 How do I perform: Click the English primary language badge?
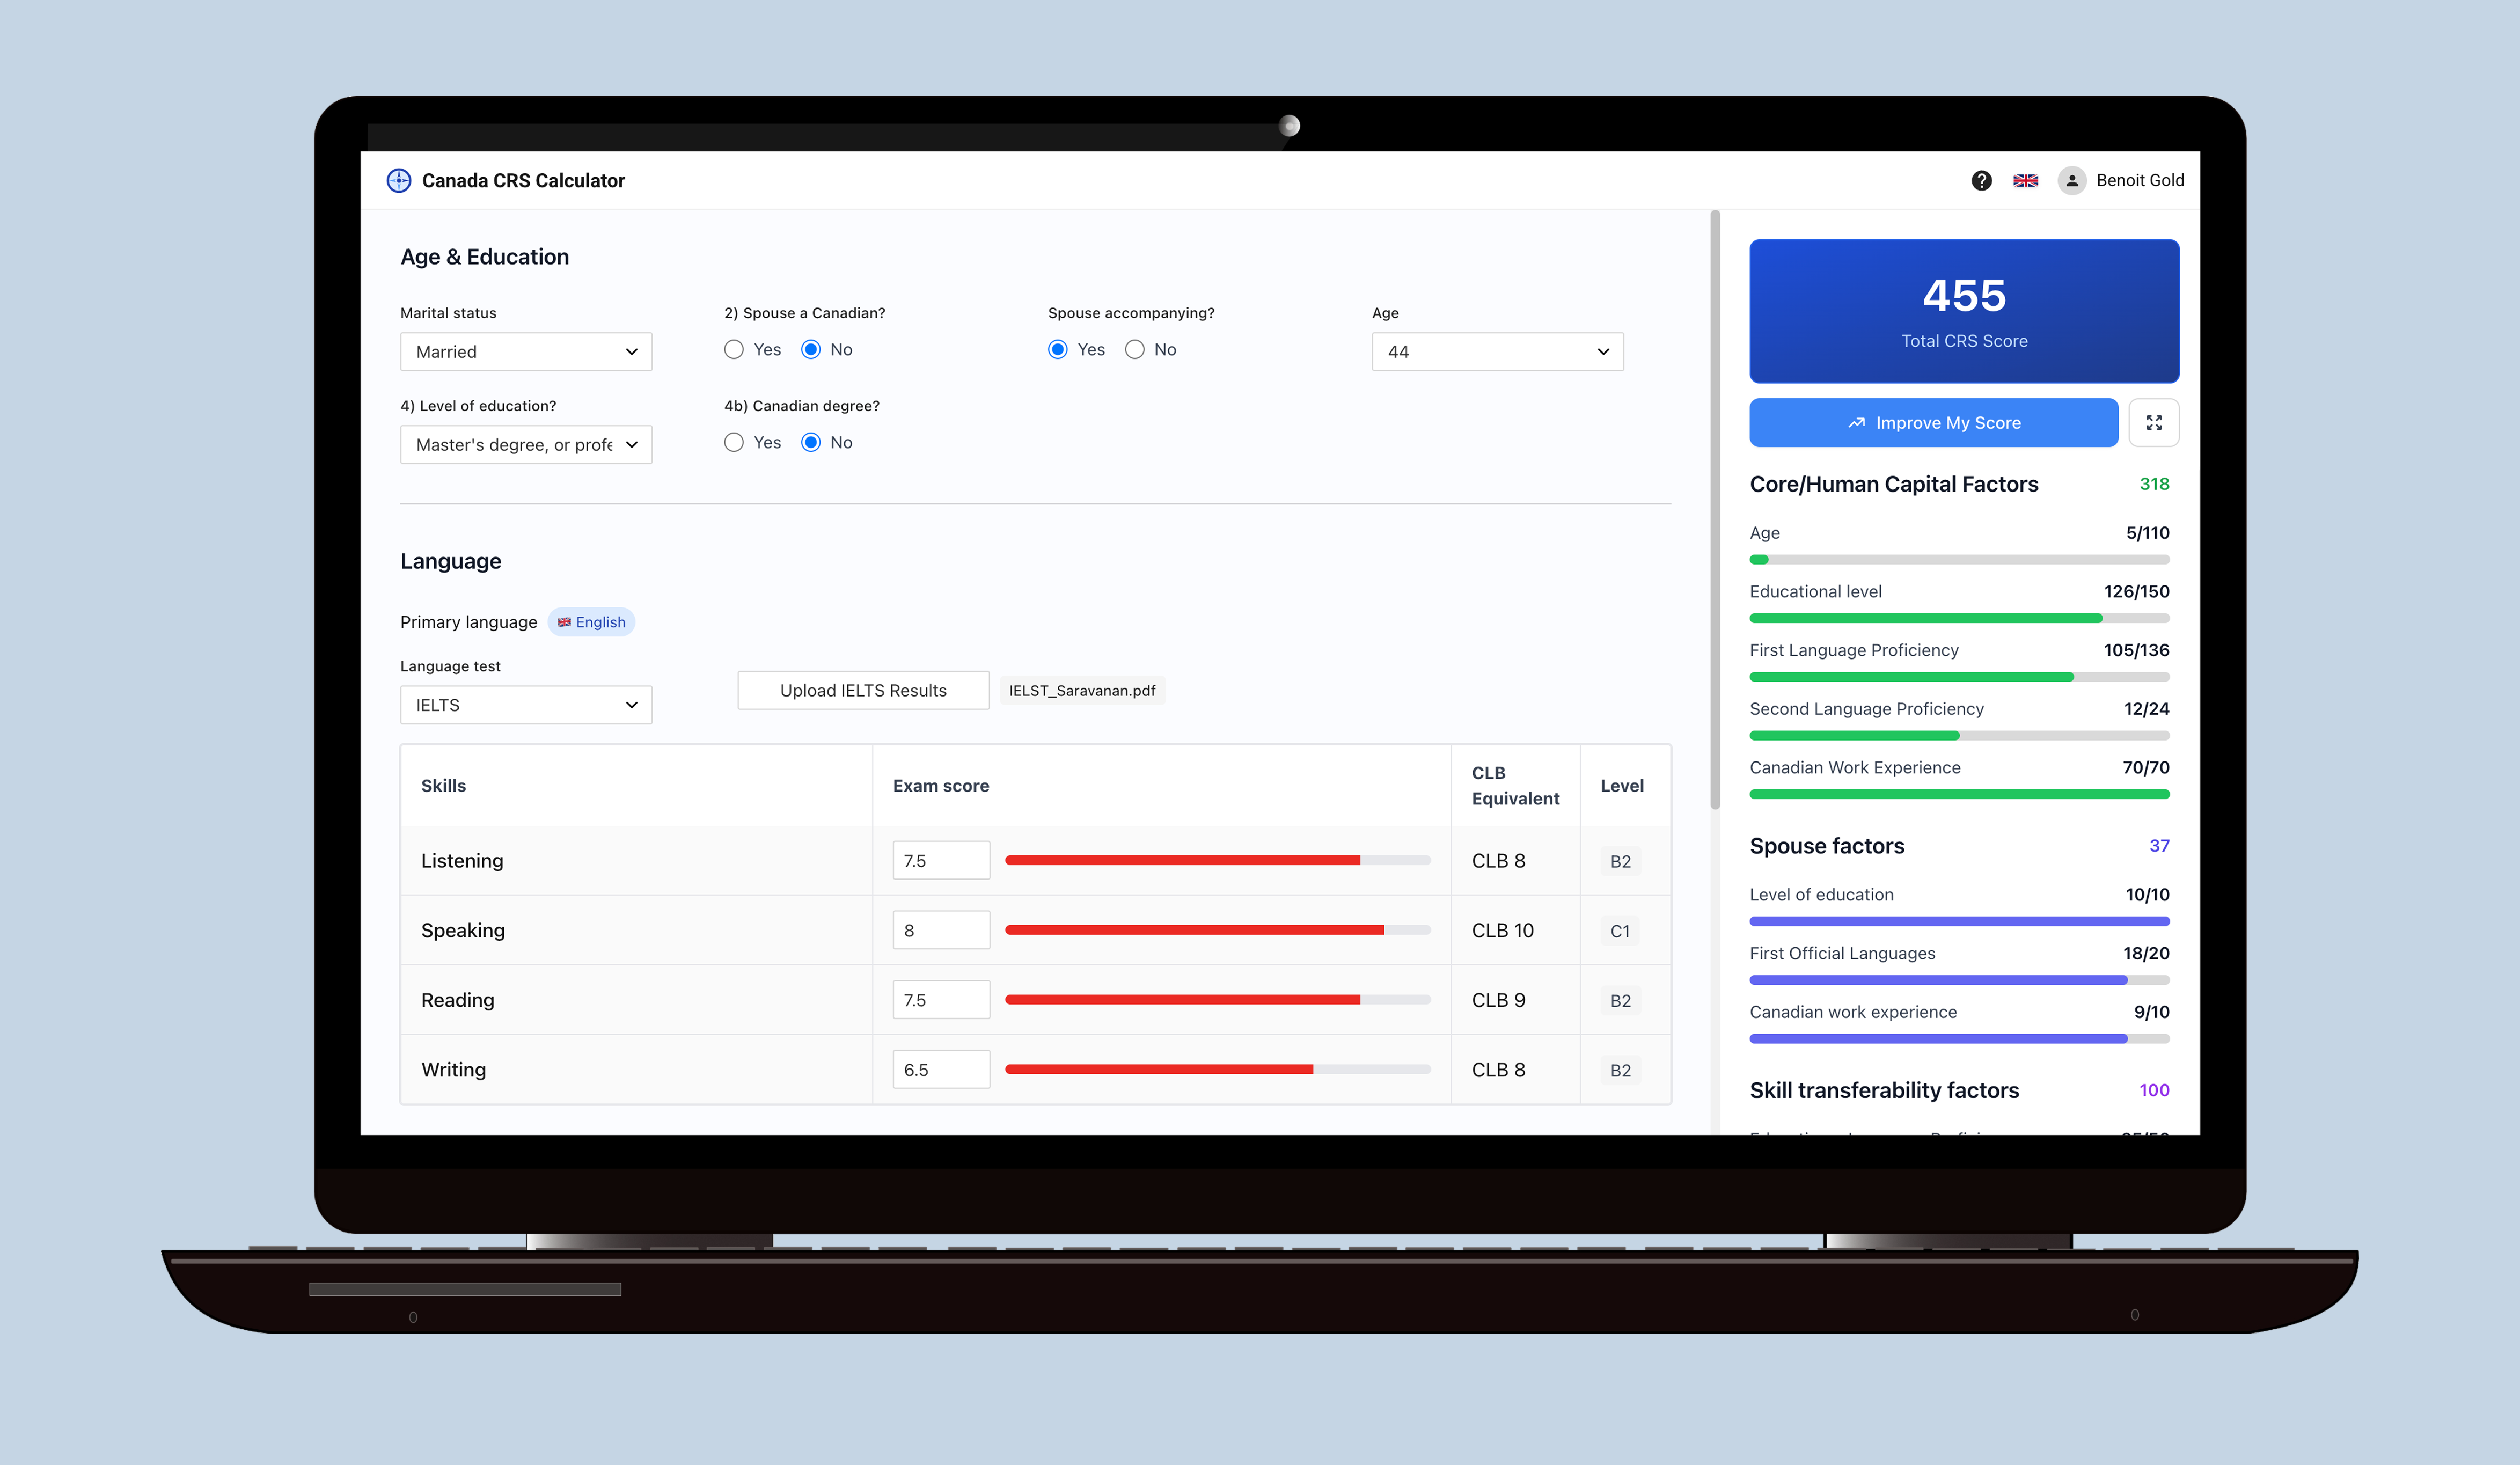(x=591, y=622)
